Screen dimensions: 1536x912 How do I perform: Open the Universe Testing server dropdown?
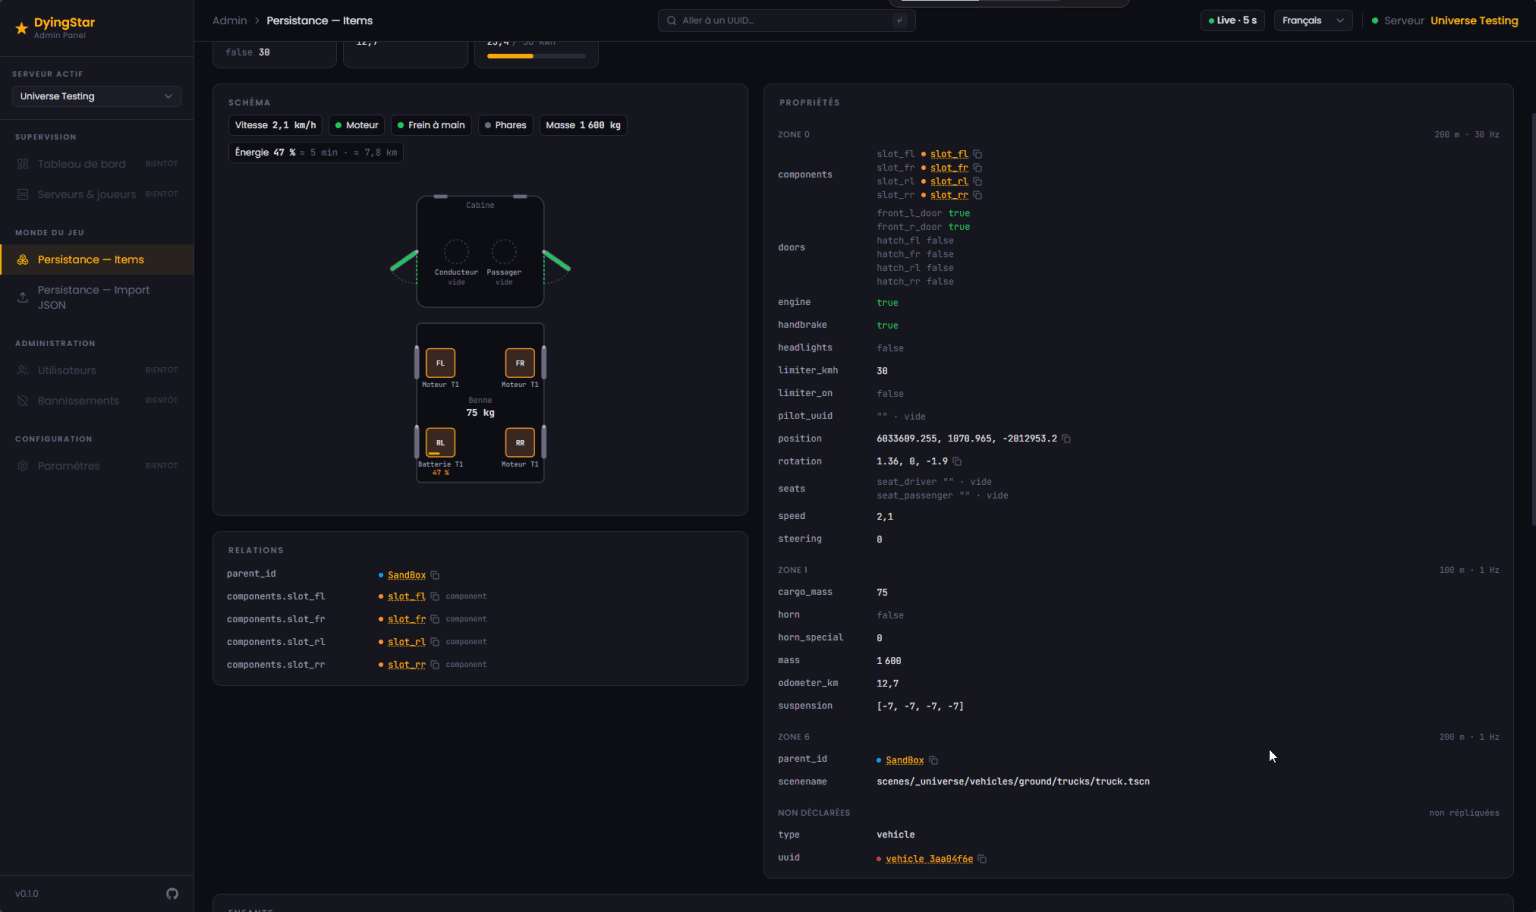pyautogui.click(x=96, y=96)
